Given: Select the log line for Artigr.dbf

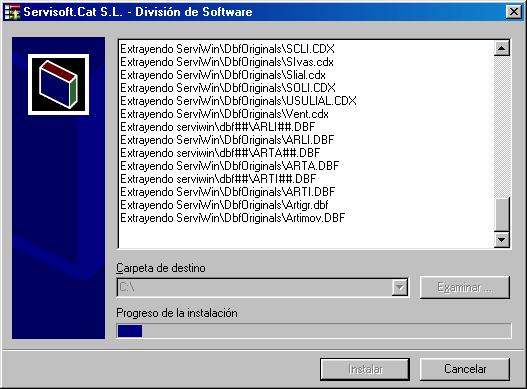Looking at the screenshot, I should point(224,205).
